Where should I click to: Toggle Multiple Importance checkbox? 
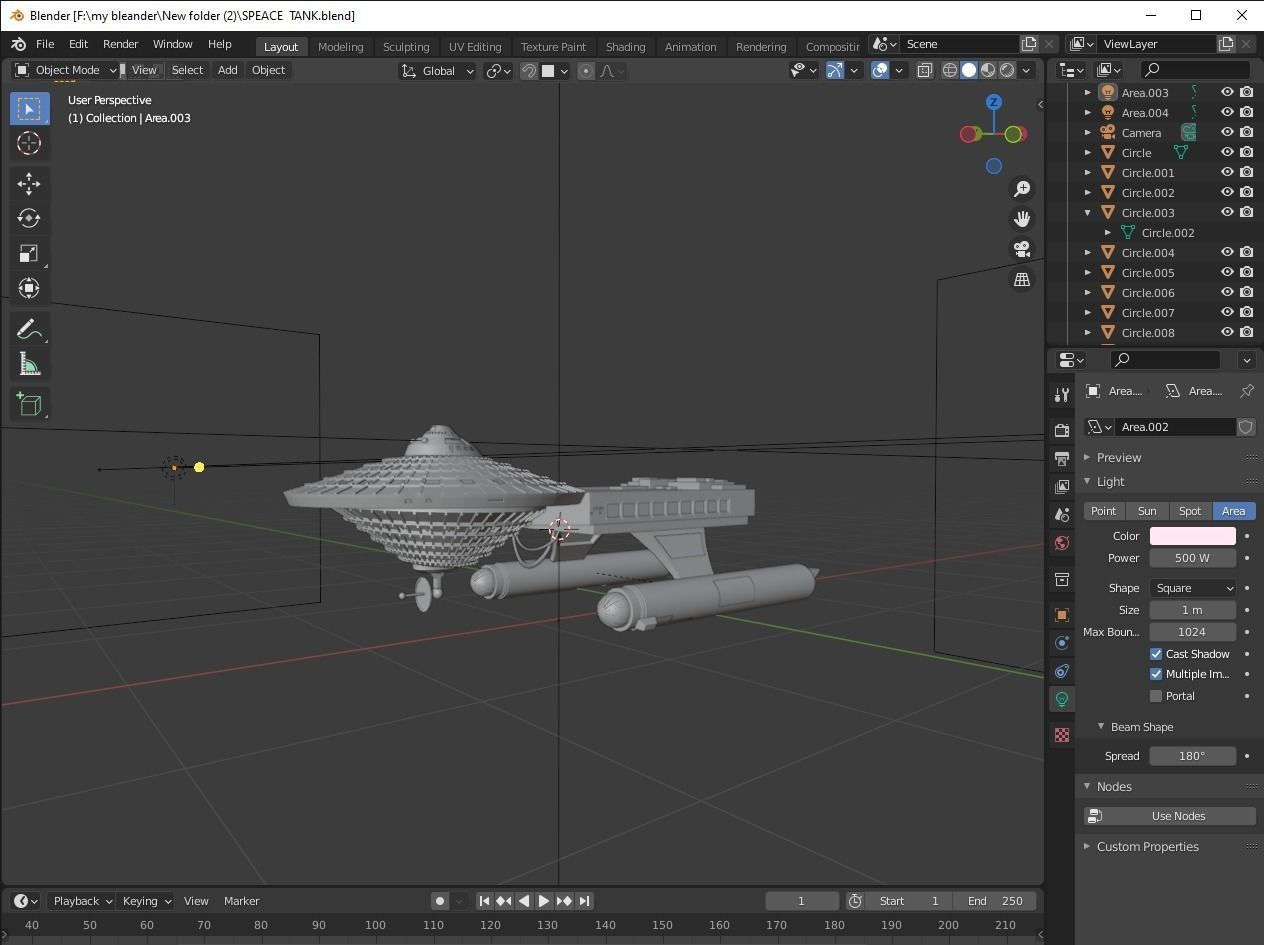click(x=1156, y=674)
